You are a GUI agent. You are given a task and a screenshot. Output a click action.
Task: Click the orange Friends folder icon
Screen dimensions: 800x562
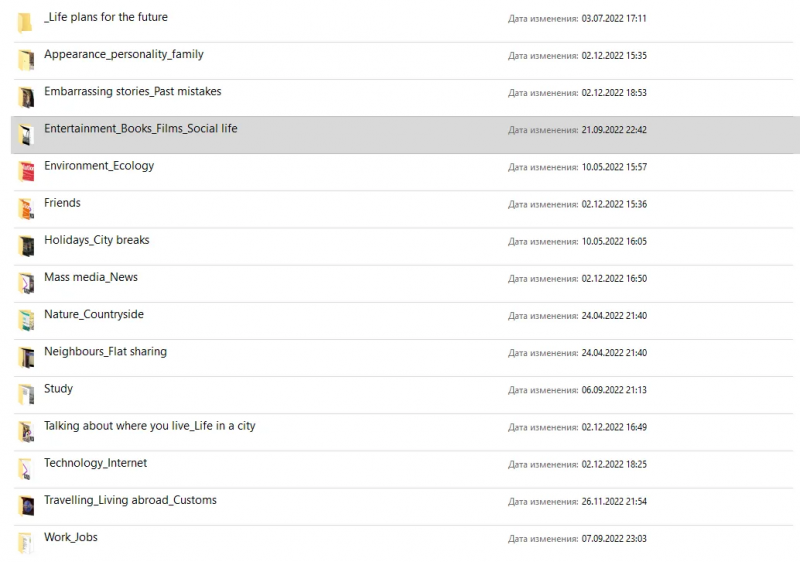coord(26,209)
